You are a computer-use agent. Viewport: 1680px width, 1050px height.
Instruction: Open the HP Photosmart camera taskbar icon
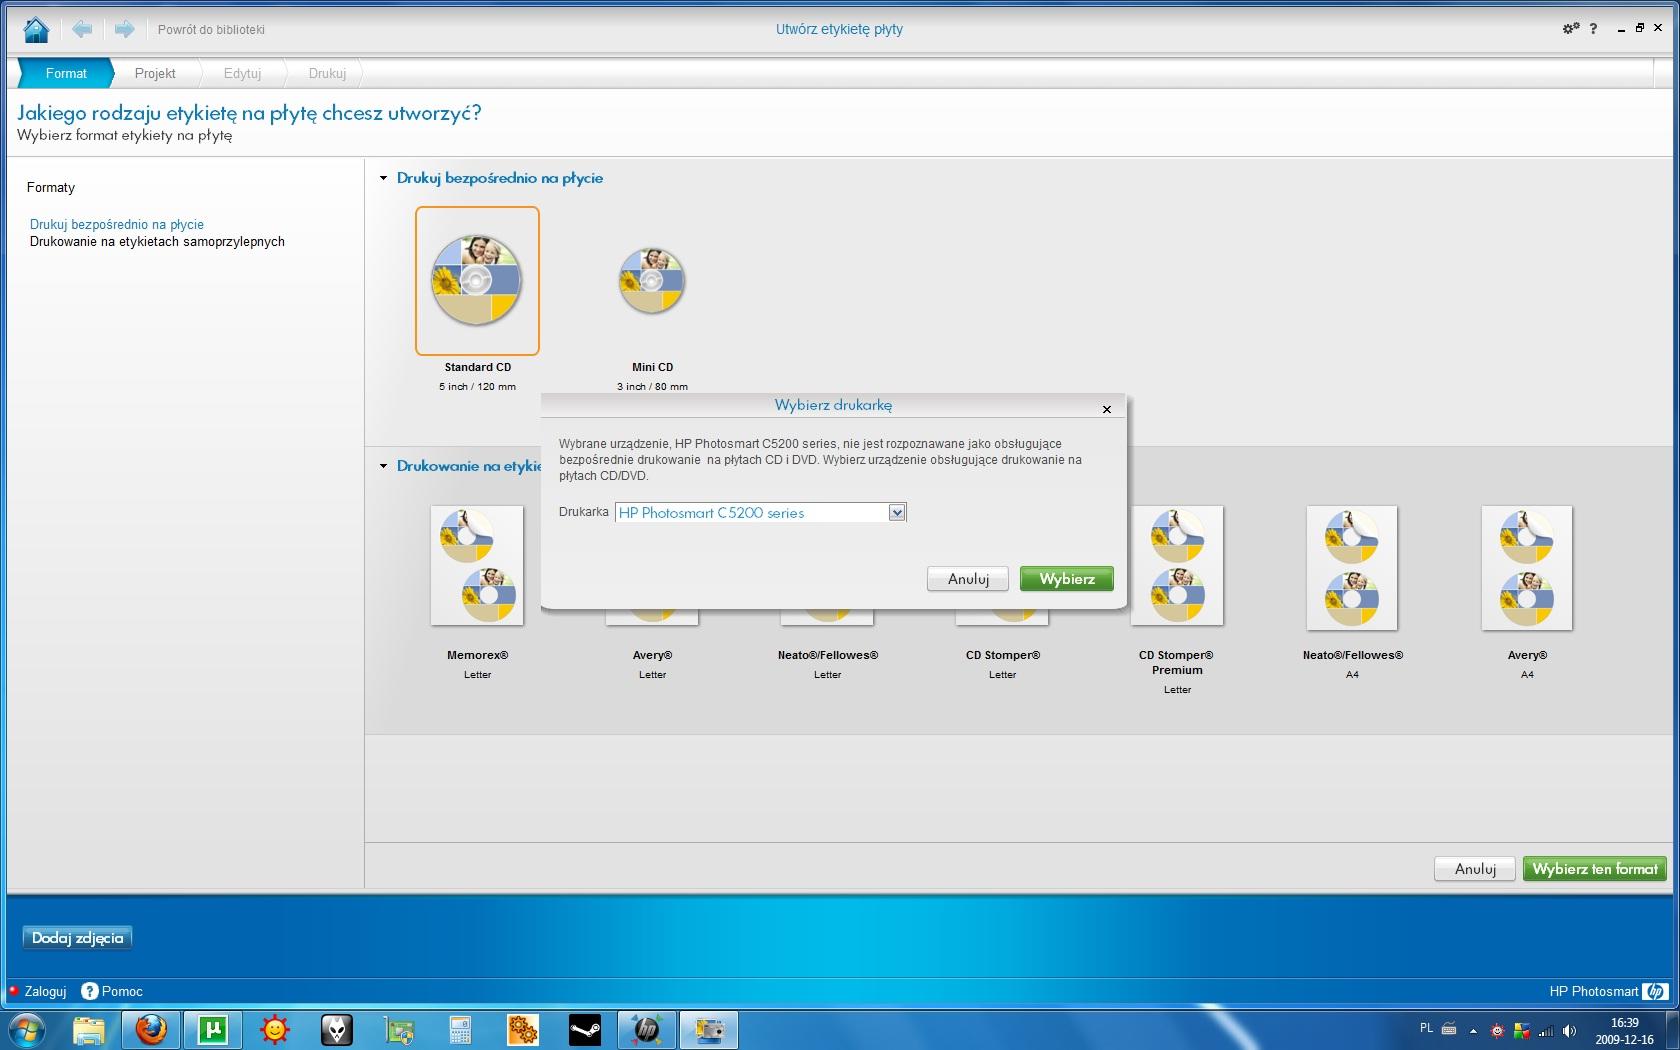click(x=709, y=1029)
